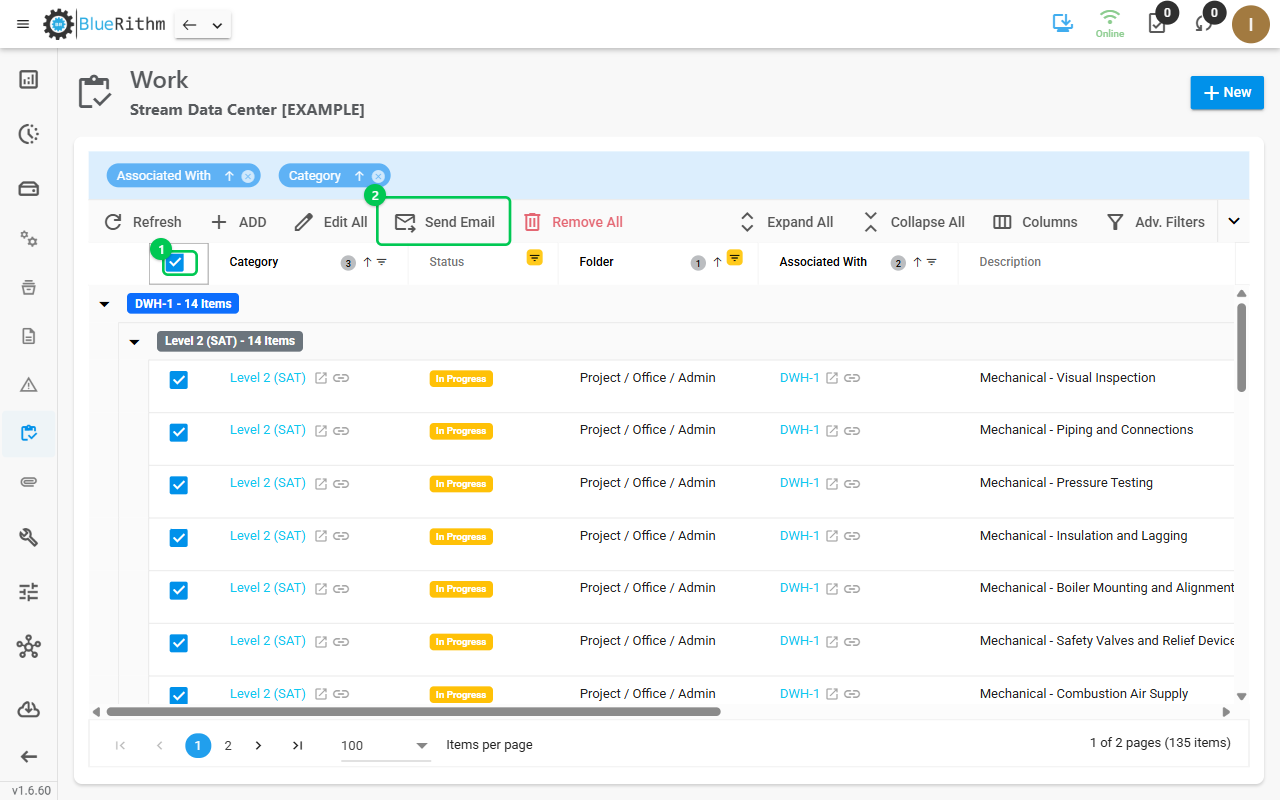Open the tasks checklist badge icon

[x=1157, y=23]
